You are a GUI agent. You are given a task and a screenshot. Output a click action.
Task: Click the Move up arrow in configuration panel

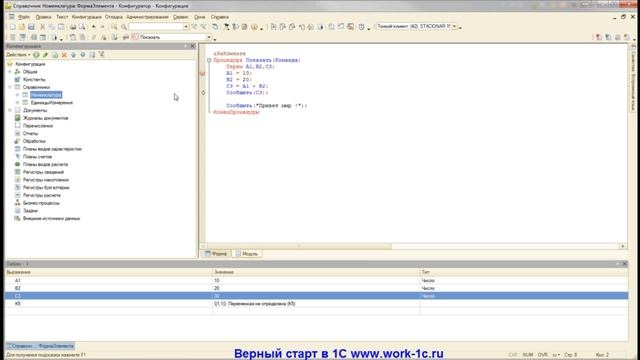[73, 55]
